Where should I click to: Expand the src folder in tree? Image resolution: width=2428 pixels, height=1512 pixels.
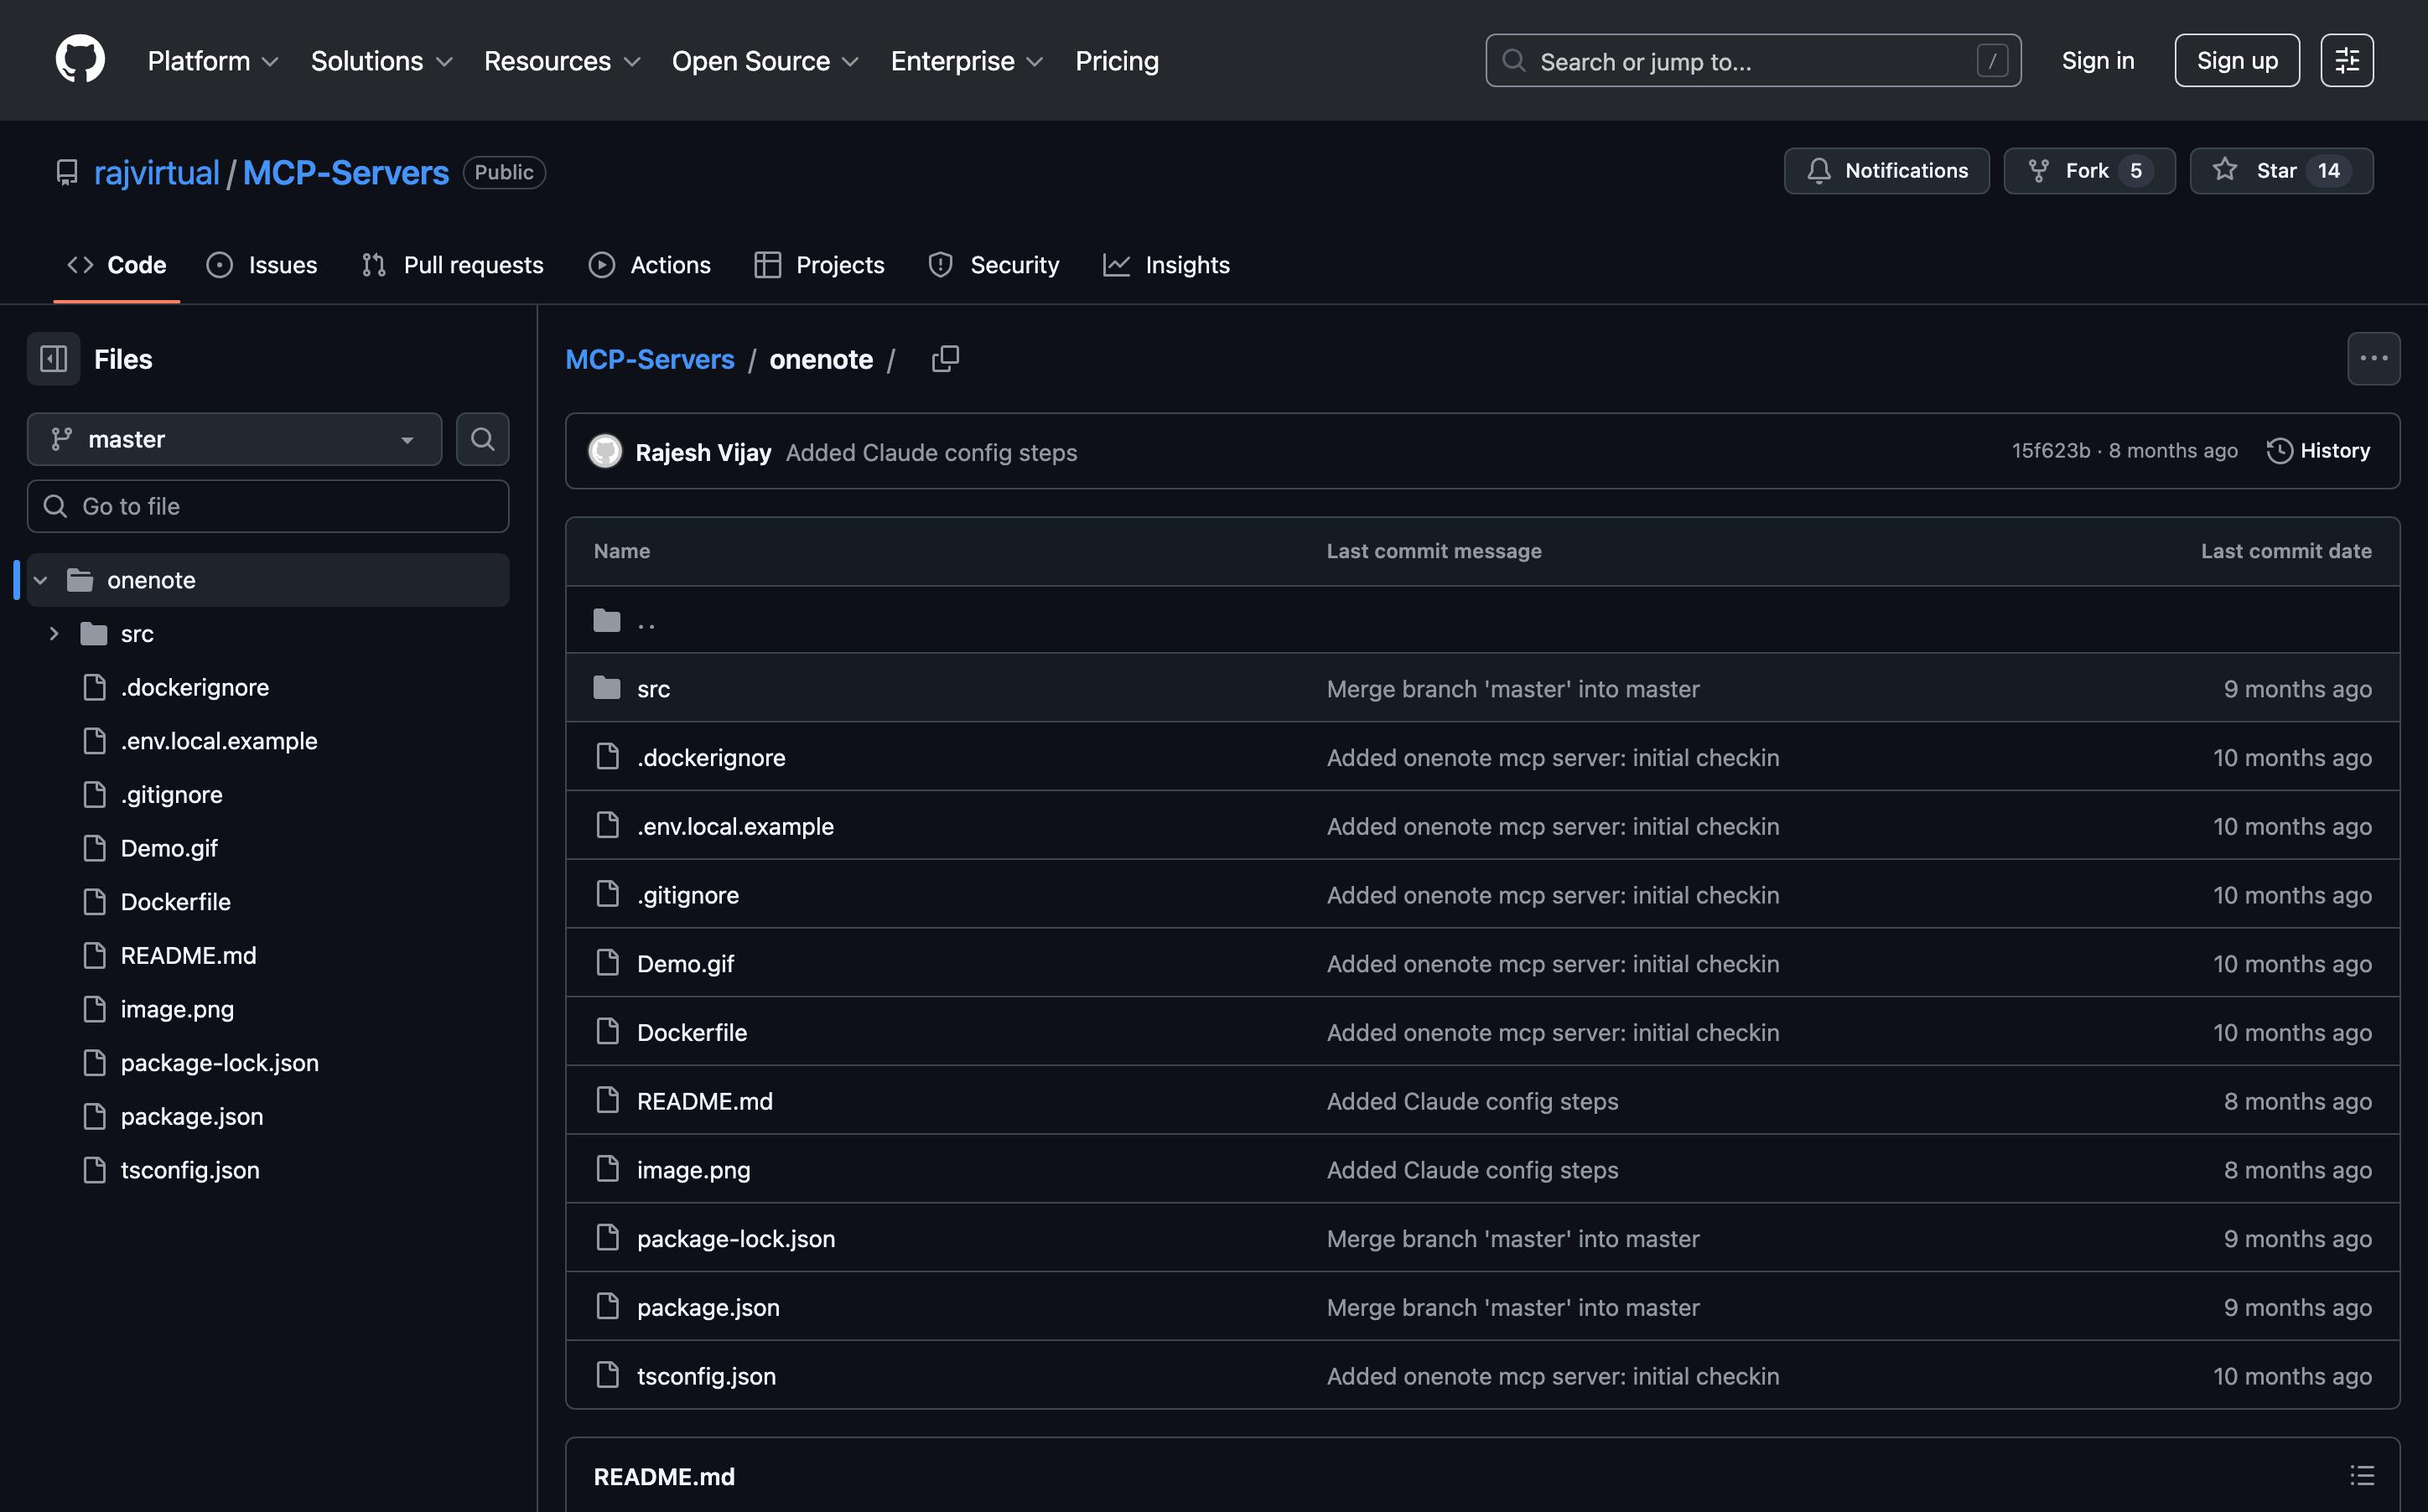pos(54,634)
